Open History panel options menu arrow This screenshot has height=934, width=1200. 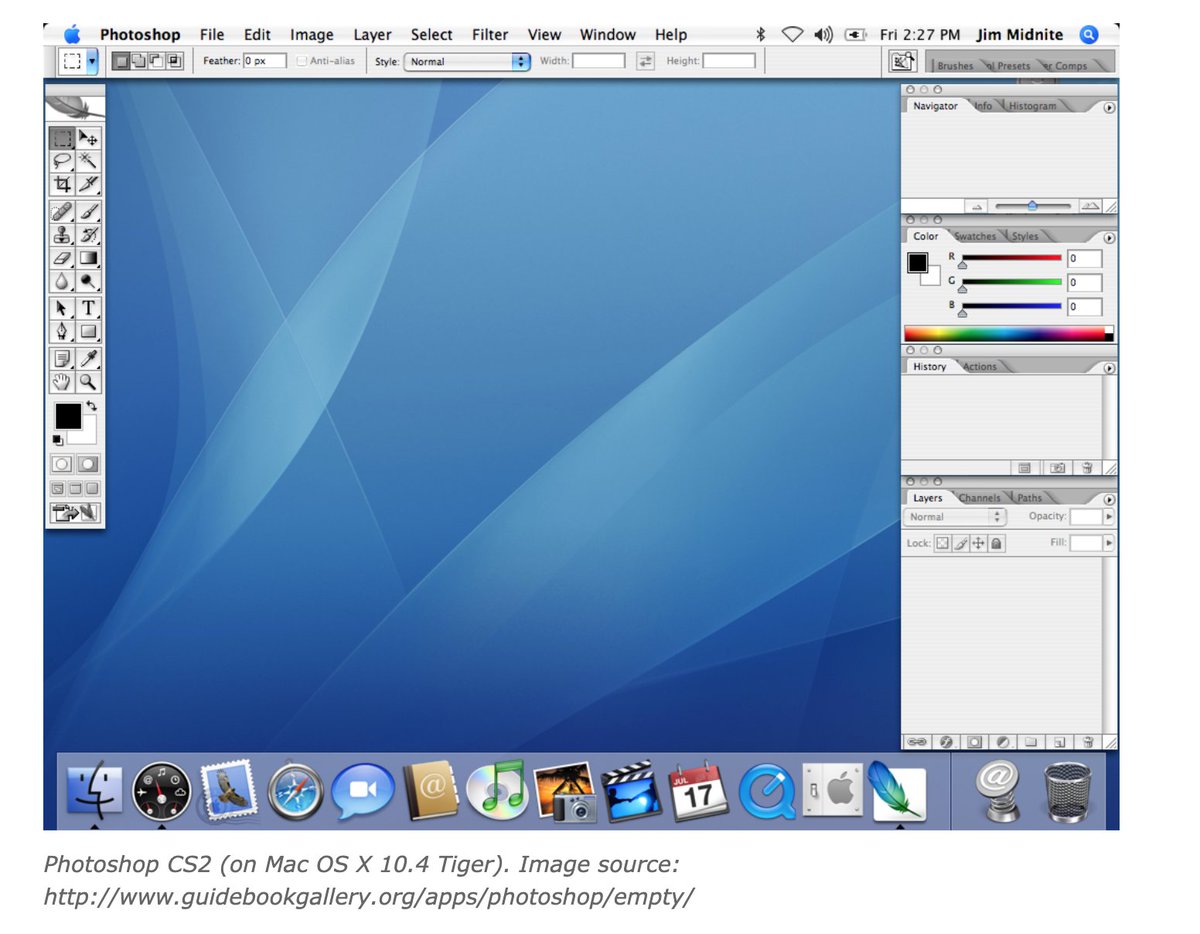point(1109,368)
